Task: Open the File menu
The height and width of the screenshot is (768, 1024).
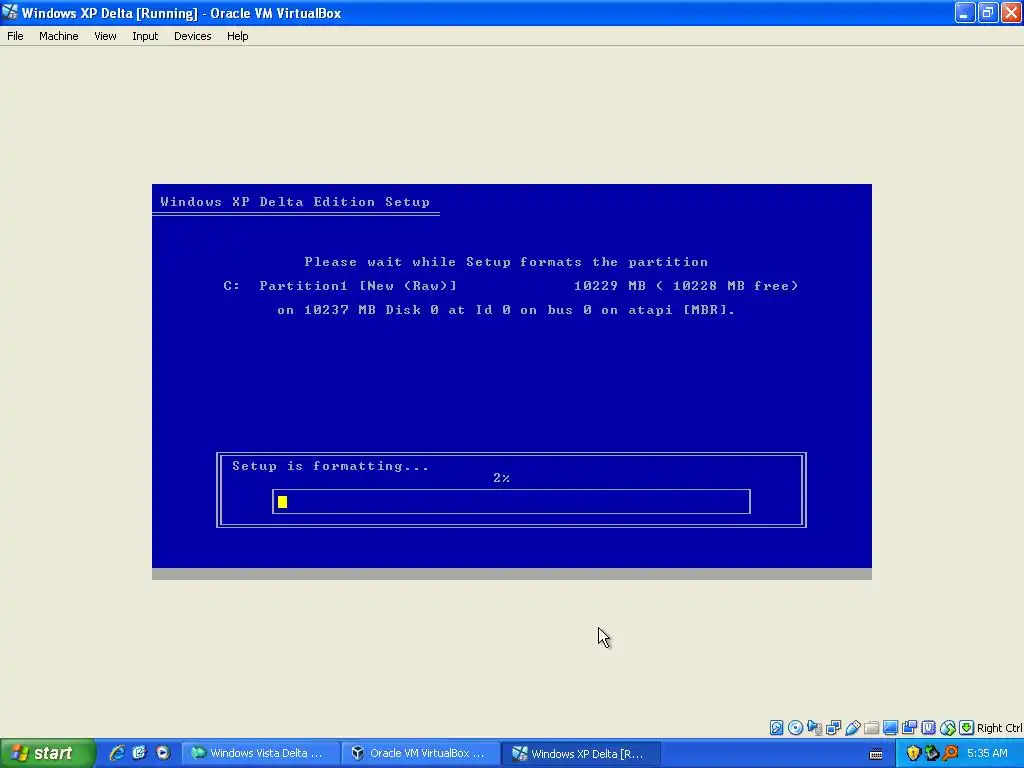Action: pos(15,36)
